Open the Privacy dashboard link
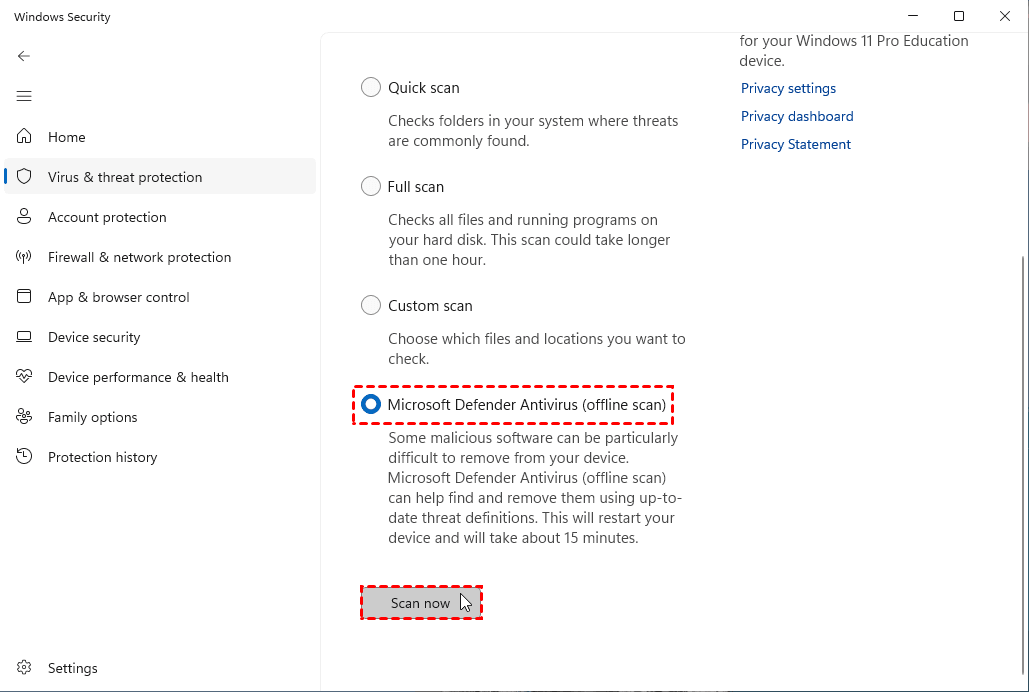Screen dimensions: 1029x692 [x=797, y=117]
